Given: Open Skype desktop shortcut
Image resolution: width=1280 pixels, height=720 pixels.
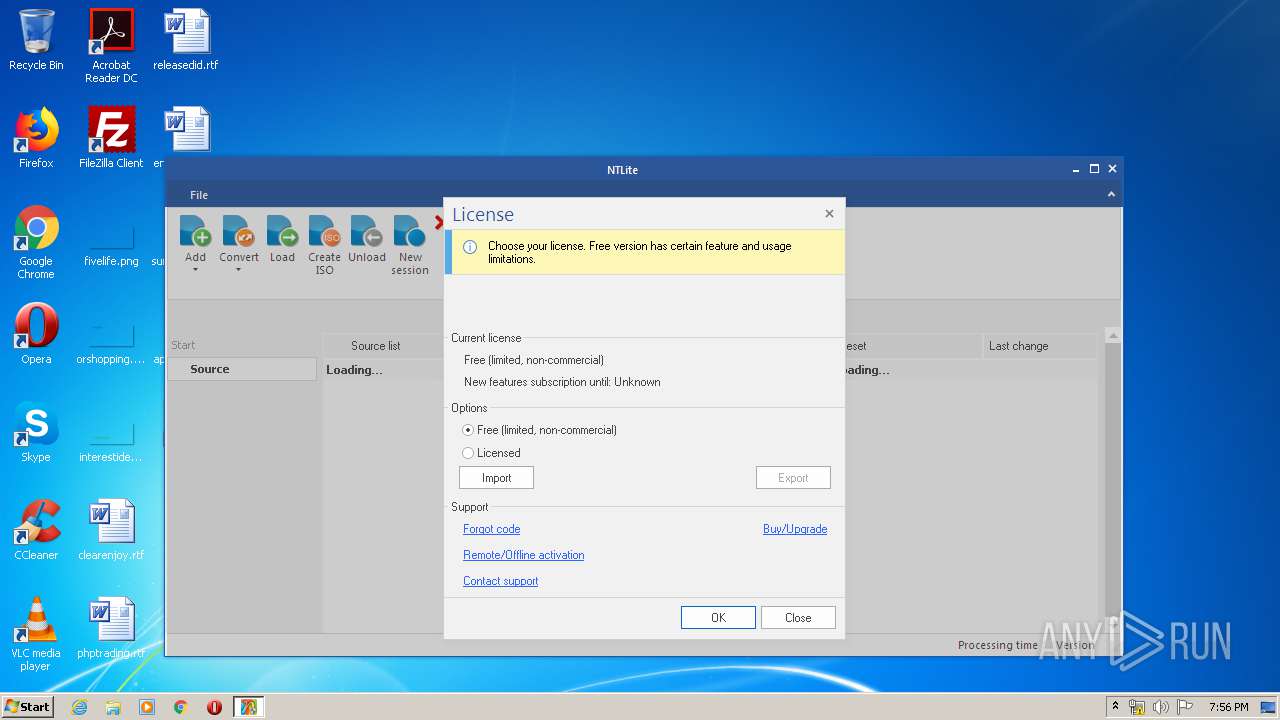Looking at the screenshot, I should click(36, 432).
